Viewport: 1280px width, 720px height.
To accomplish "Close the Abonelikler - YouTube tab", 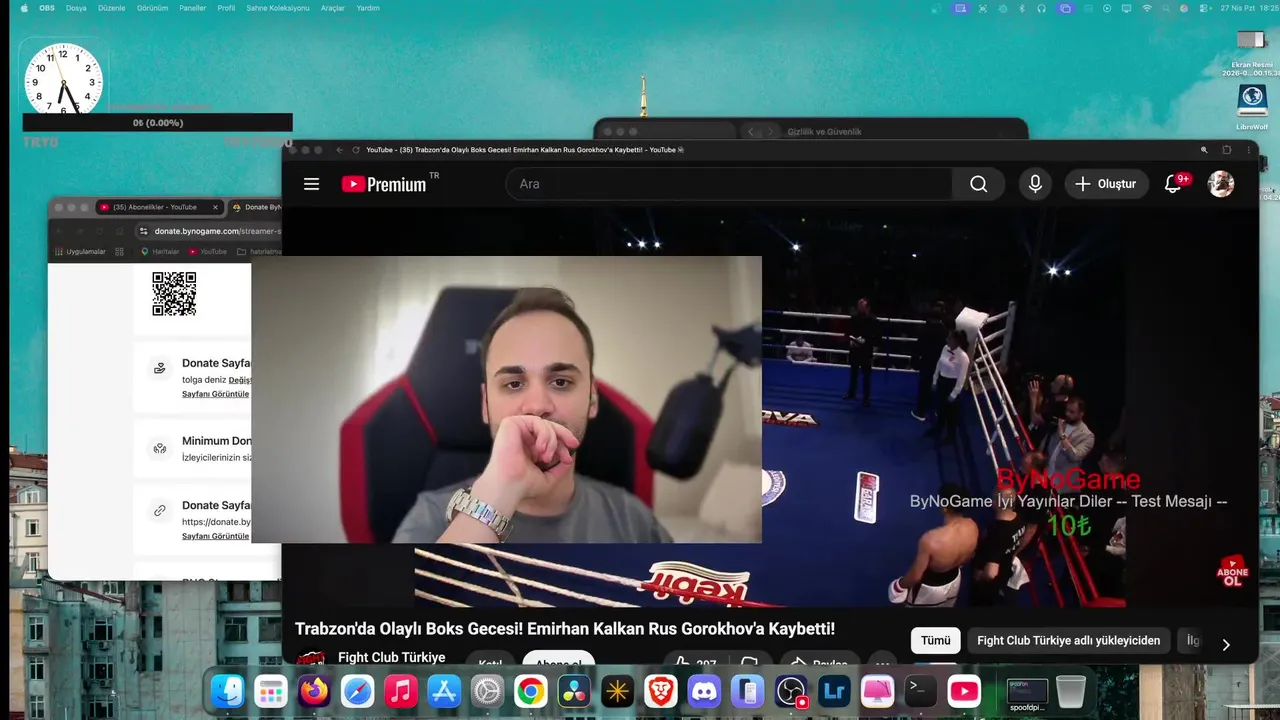I will tap(215, 207).
